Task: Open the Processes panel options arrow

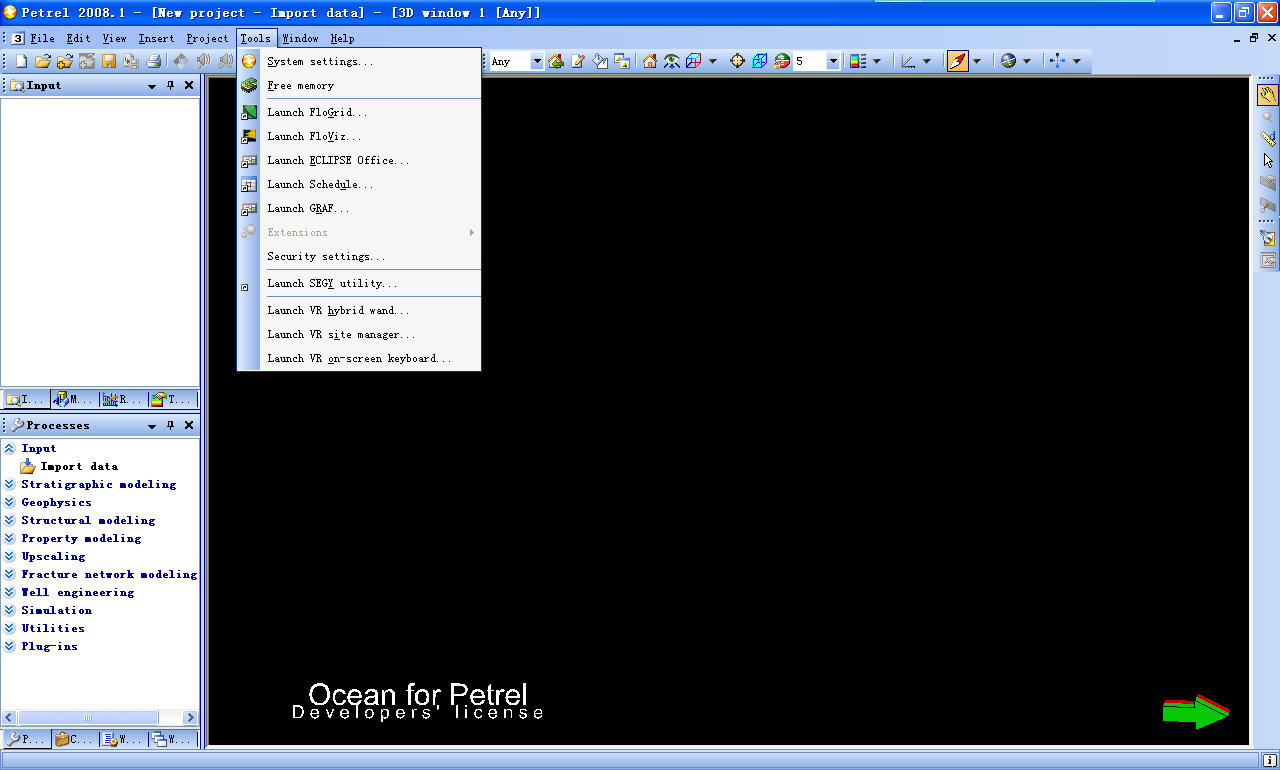Action: pos(152,427)
